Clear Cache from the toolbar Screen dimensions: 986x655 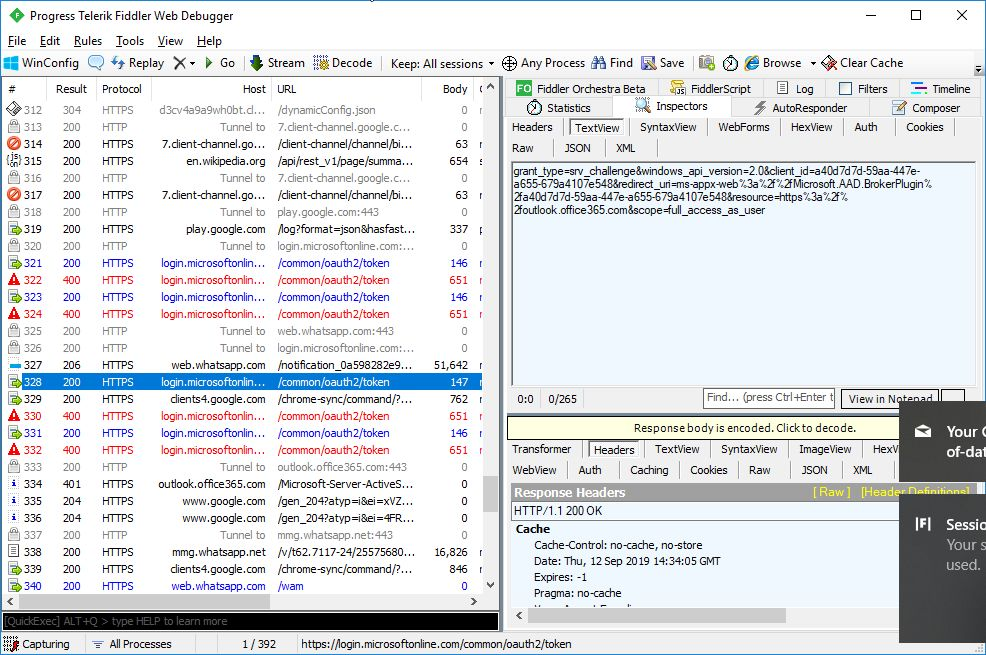pos(862,63)
